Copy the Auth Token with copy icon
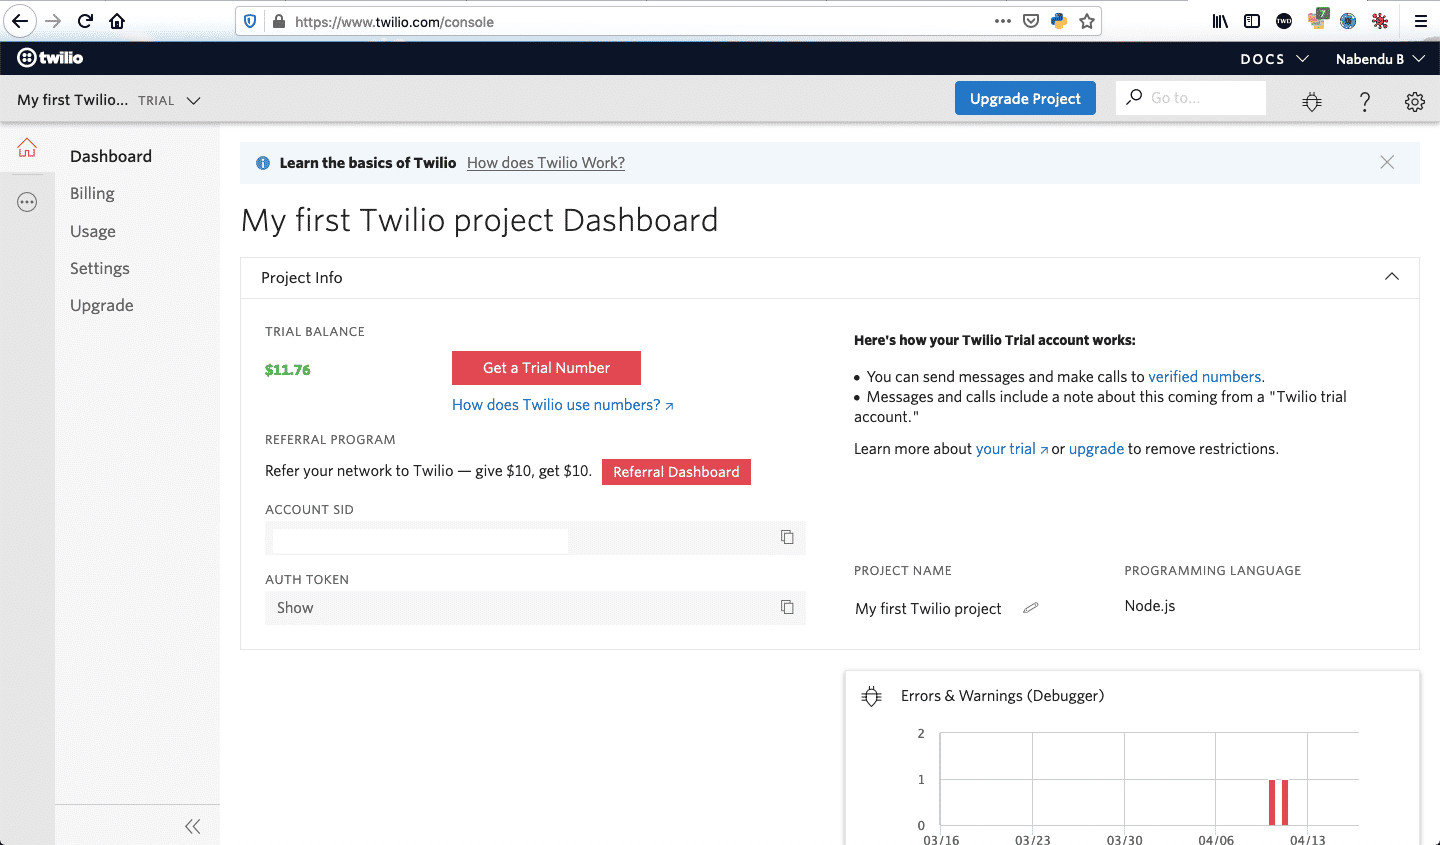The width and height of the screenshot is (1440, 845). pyautogui.click(x=787, y=607)
